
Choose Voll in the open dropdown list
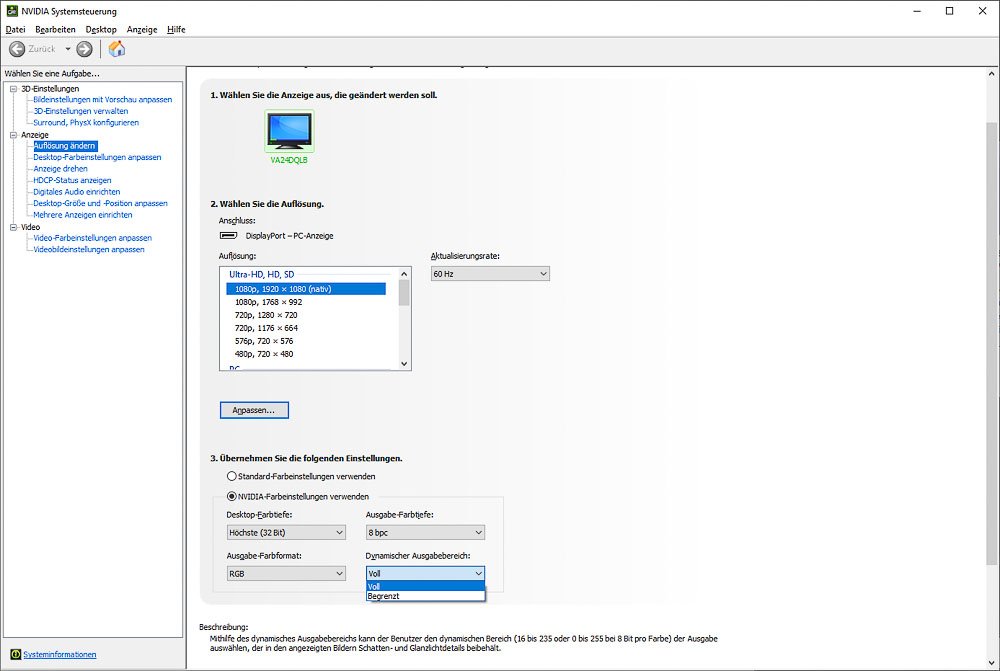(425, 586)
